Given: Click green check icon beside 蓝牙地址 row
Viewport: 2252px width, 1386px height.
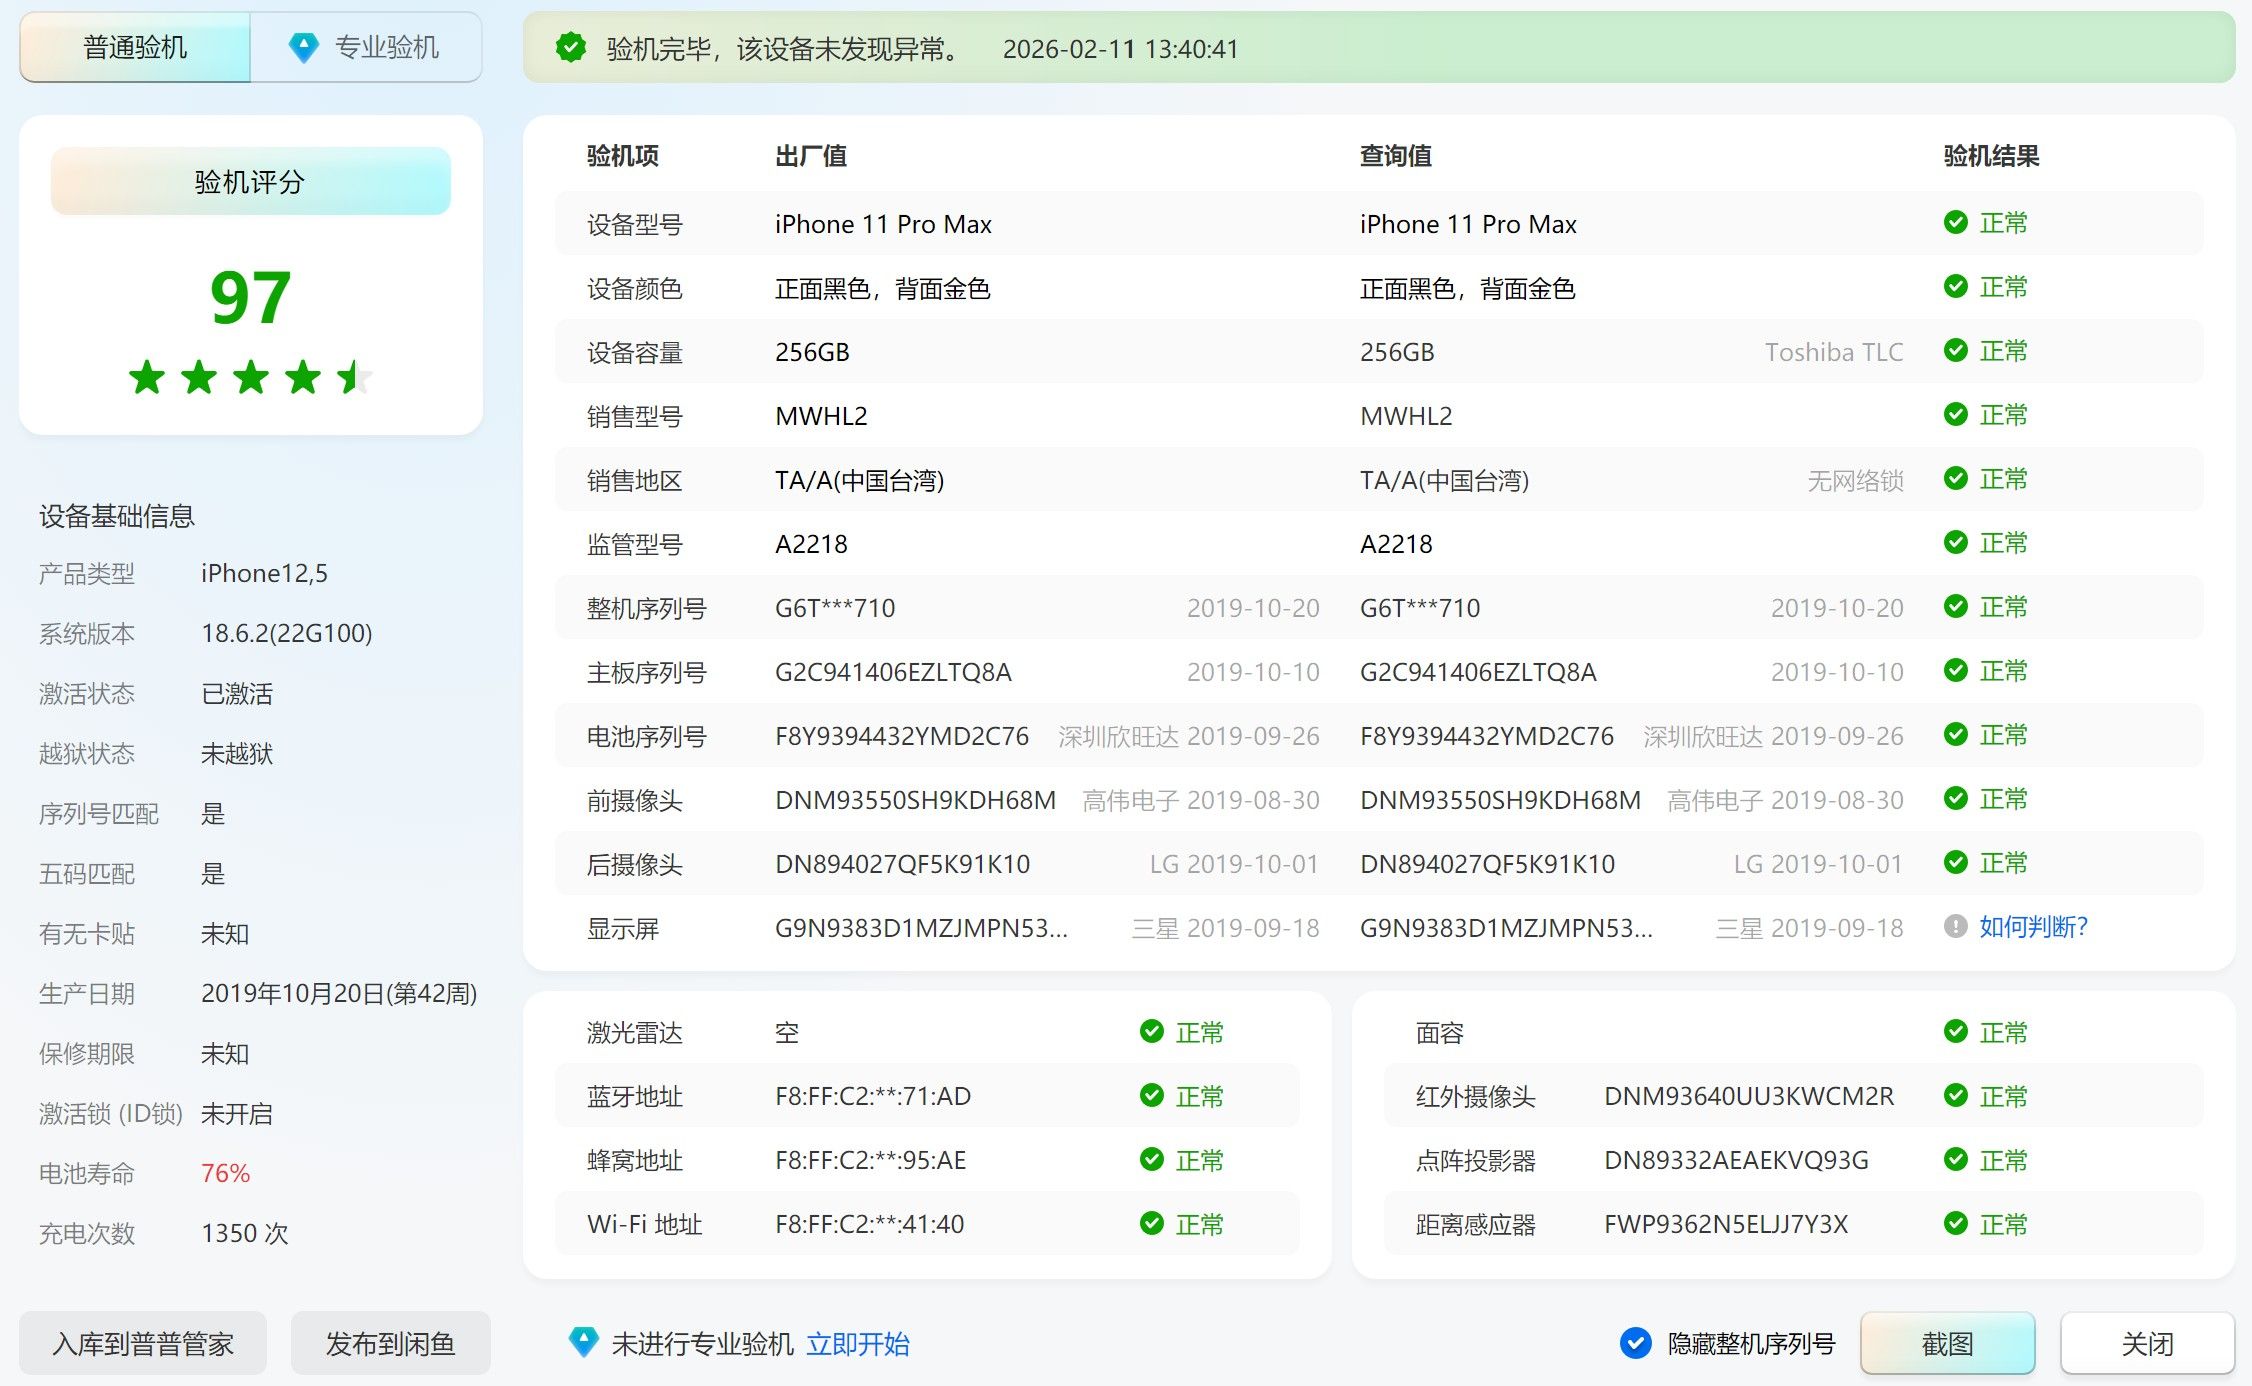Looking at the screenshot, I should click(x=1150, y=1096).
